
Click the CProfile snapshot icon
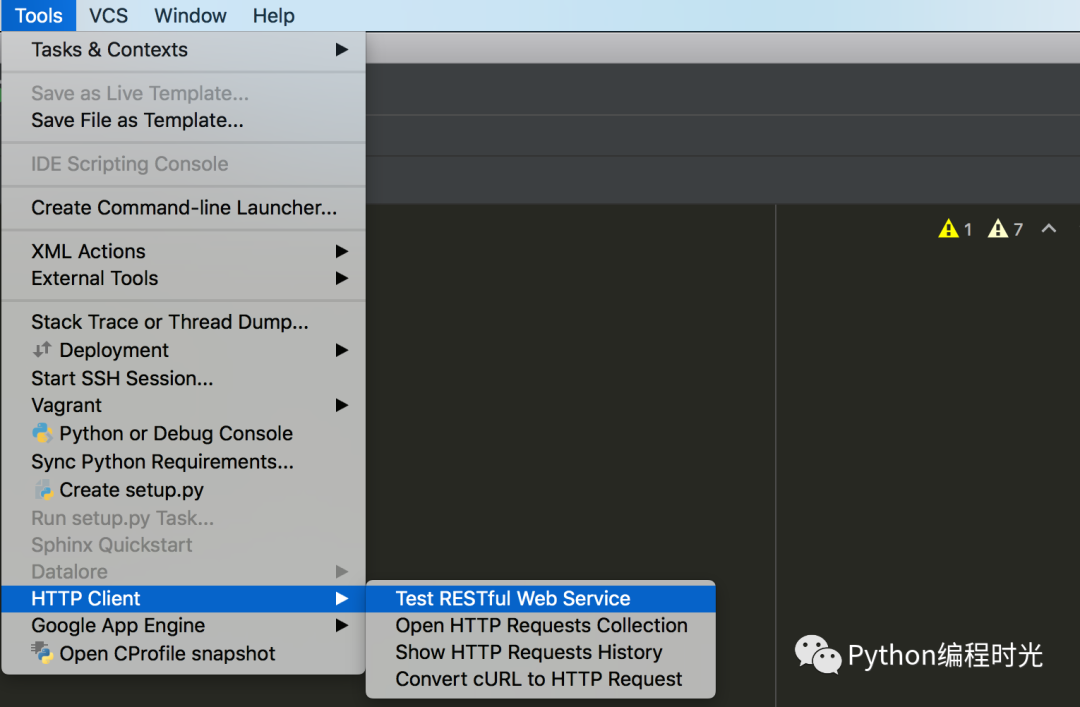coord(42,653)
